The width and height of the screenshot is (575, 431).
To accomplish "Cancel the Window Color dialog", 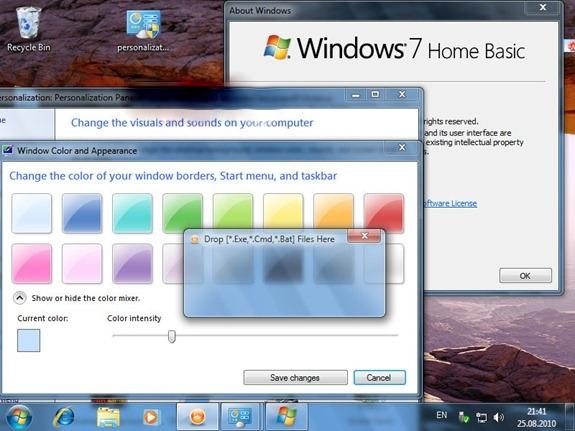I will [380, 377].
